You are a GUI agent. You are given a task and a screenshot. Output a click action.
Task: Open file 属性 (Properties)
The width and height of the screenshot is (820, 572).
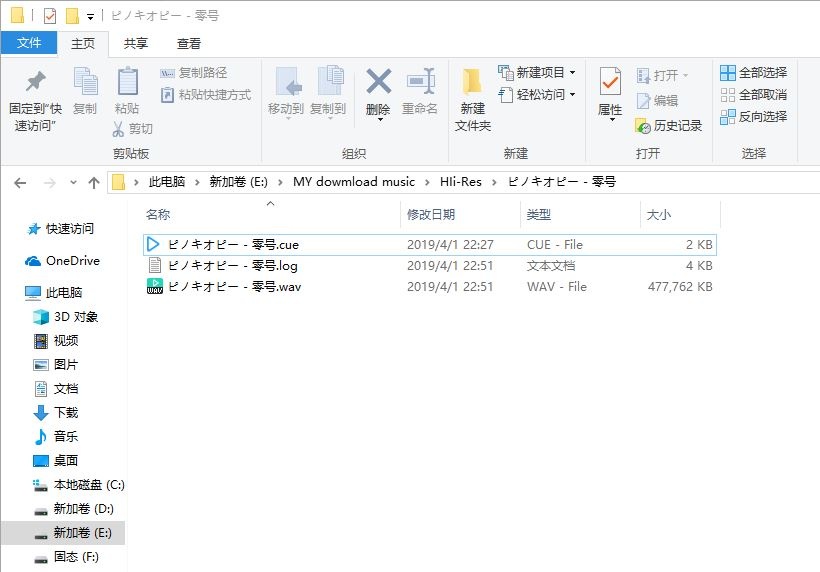[610, 90]
